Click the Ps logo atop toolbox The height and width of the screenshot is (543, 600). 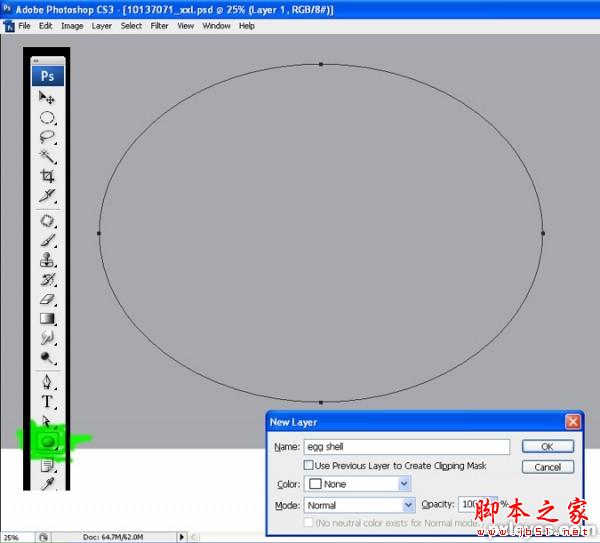47,76
